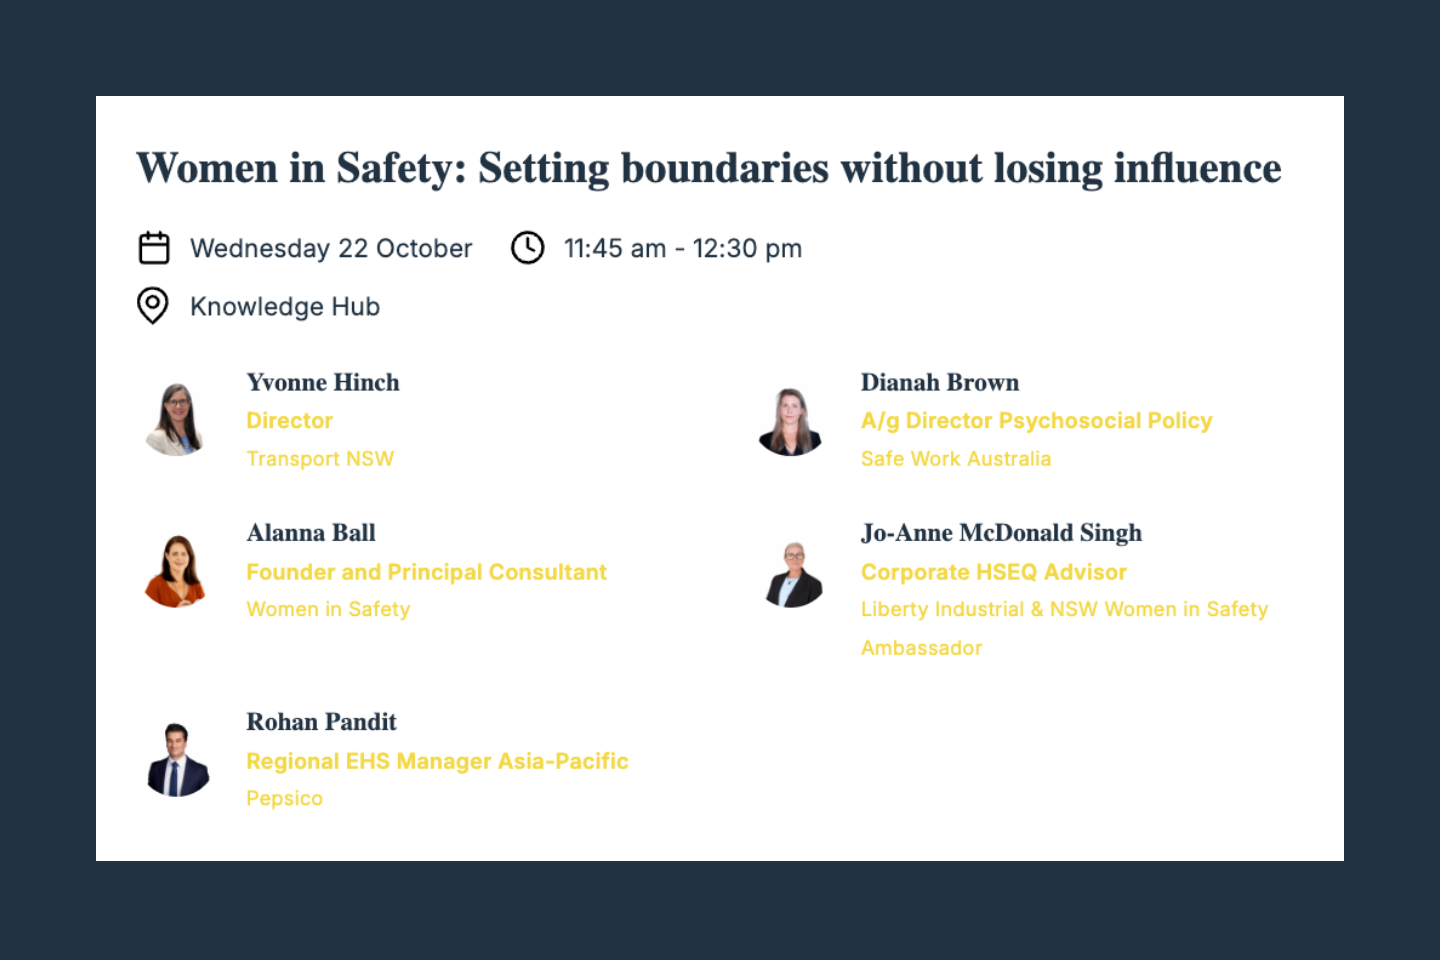The width and height of the screenshot is (1440, 960).
Task: Select the Rohan Pandit speaker name
Action: 321,722
